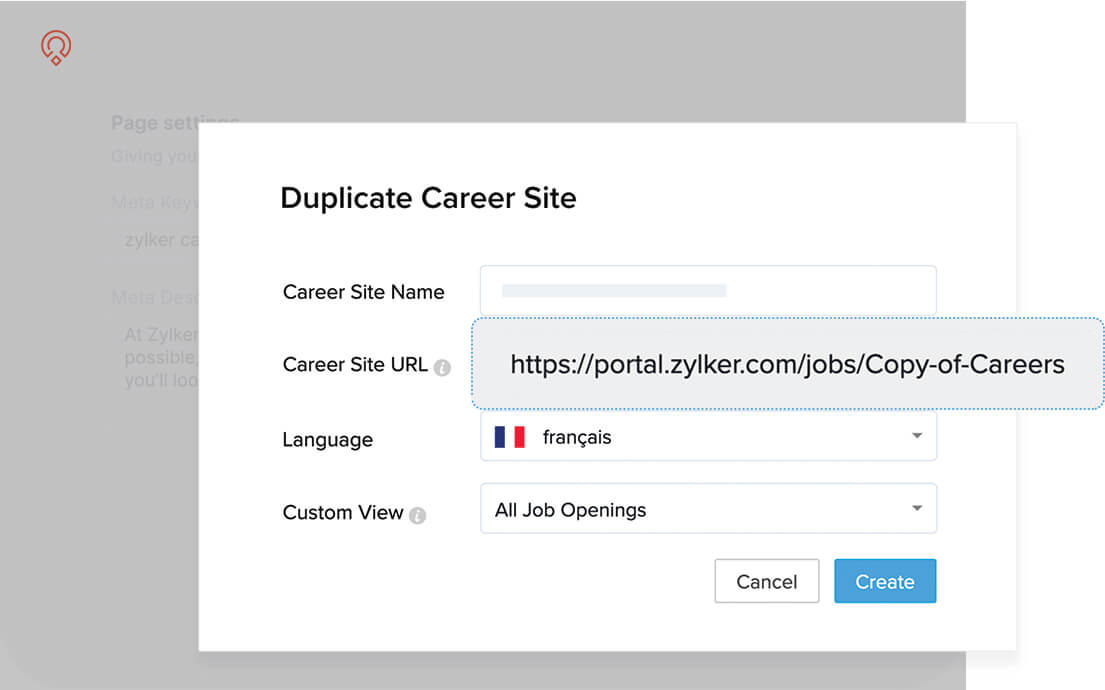Click the blue Create button

885,581
